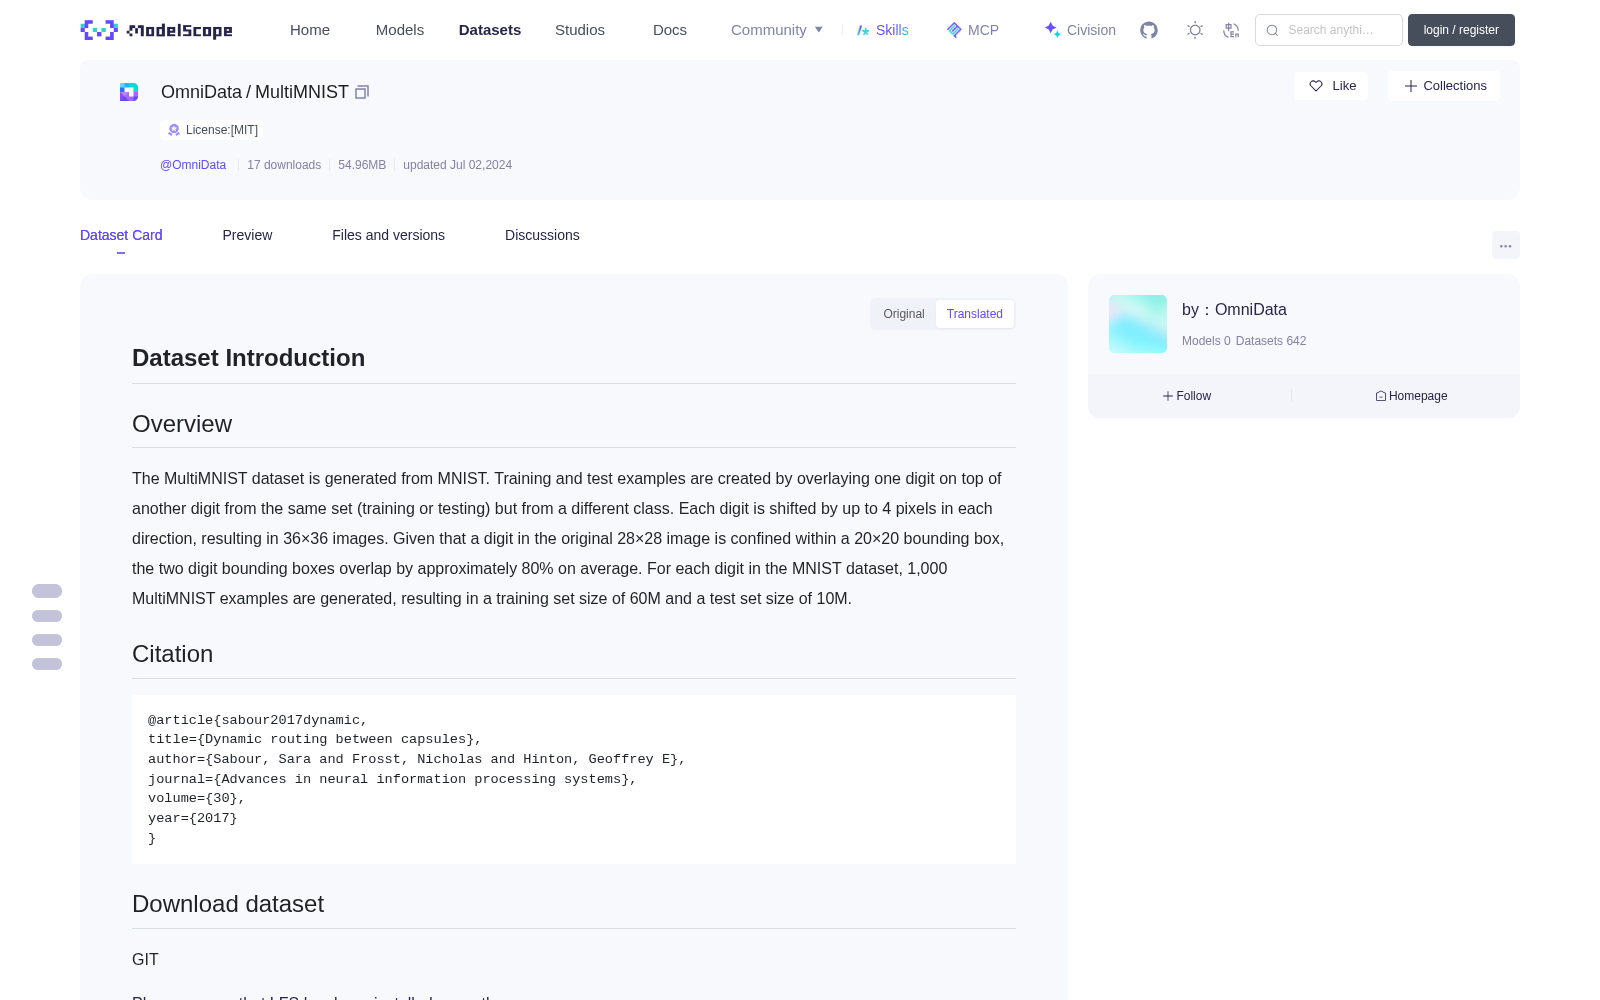Click the 'updated Jul 02,2024' text
Screen dimensions: 1600x1000
457,165
